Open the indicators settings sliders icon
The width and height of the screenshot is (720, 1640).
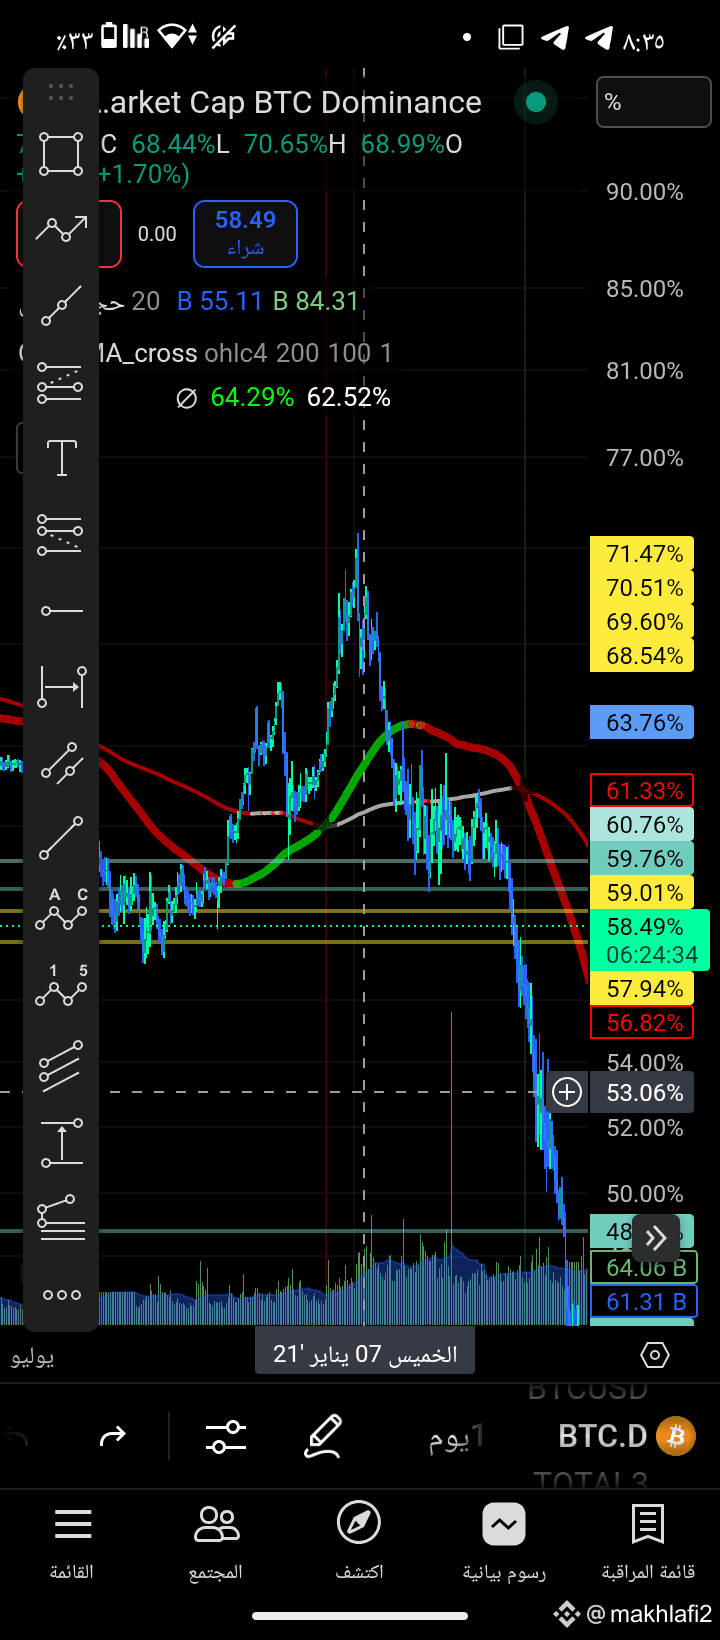[x=226, y=1436]
